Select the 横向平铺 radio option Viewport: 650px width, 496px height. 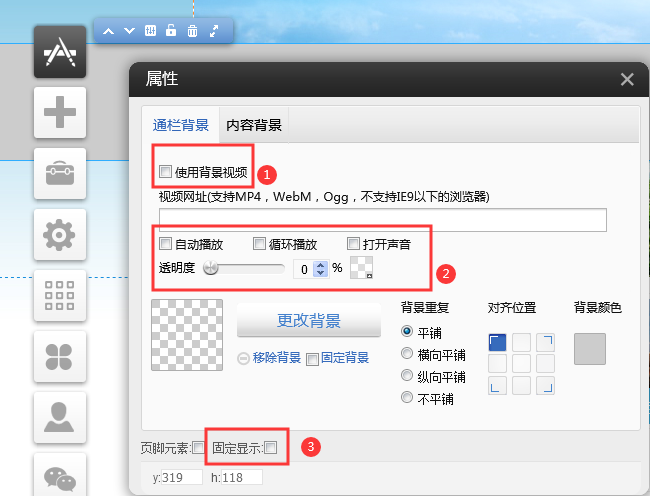407,354
